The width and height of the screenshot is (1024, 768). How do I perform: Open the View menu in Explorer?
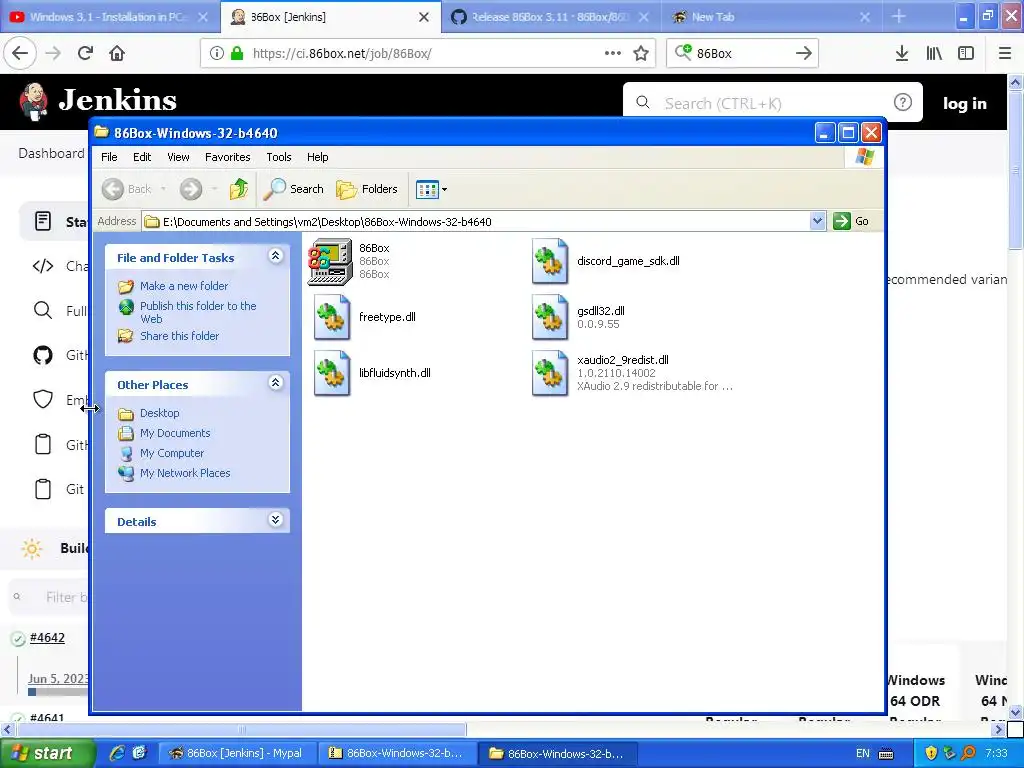tap(178, 157)
